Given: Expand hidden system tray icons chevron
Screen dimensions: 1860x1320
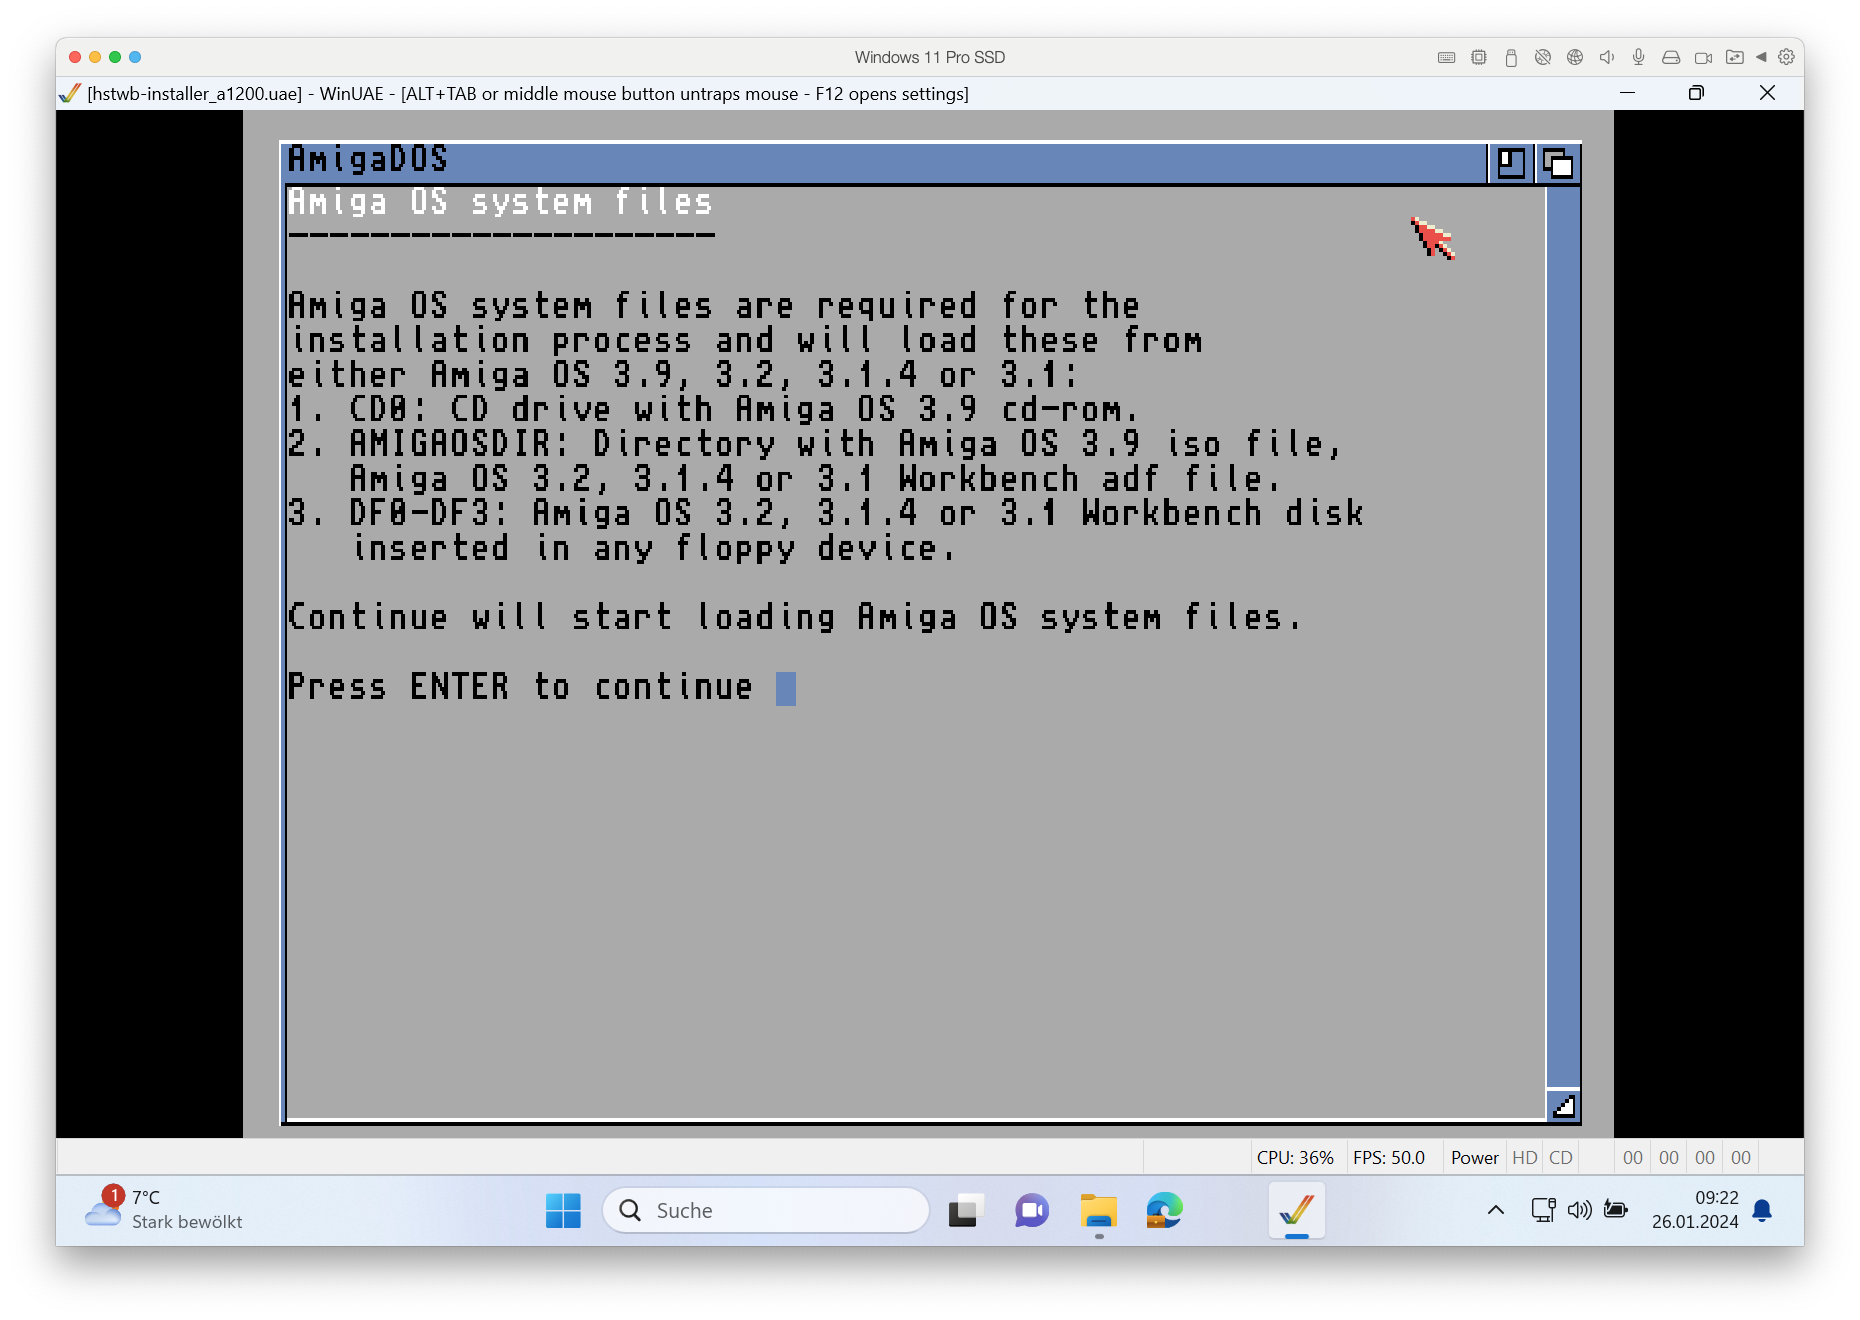Looking at the screenshot, I should click(x=1496, y=1210).
